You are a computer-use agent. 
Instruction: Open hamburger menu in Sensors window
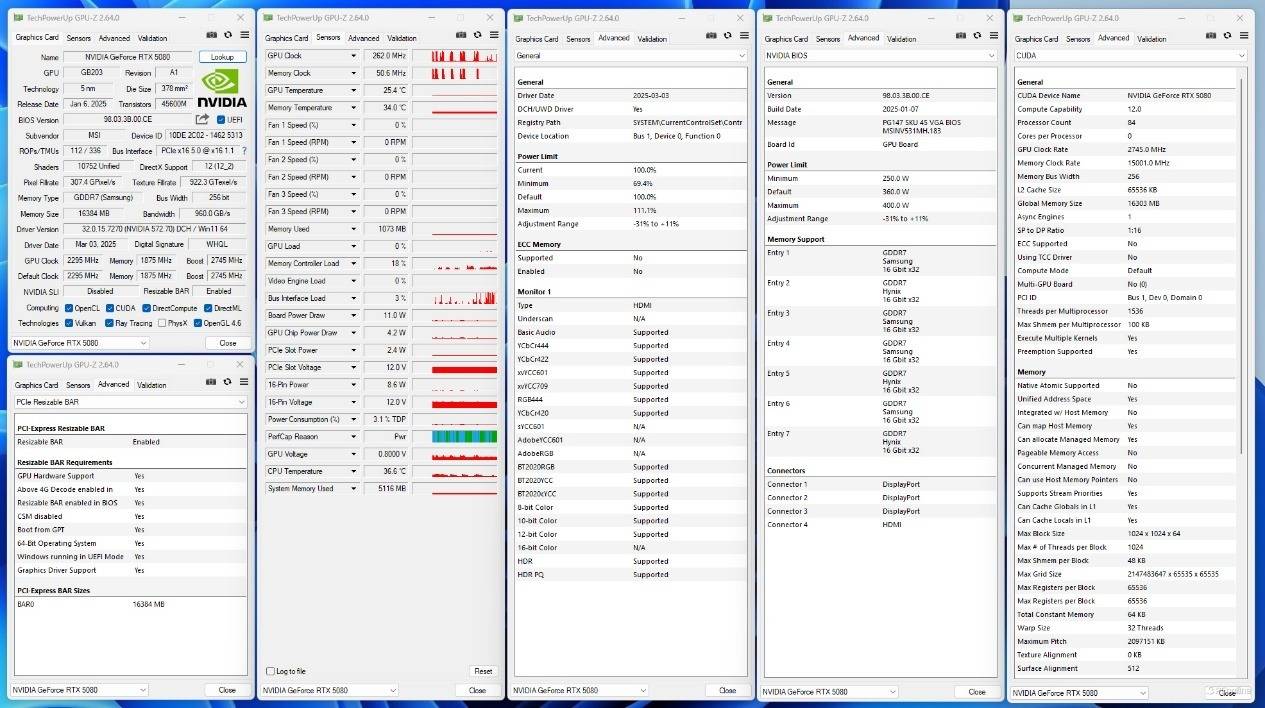[492, 35]
